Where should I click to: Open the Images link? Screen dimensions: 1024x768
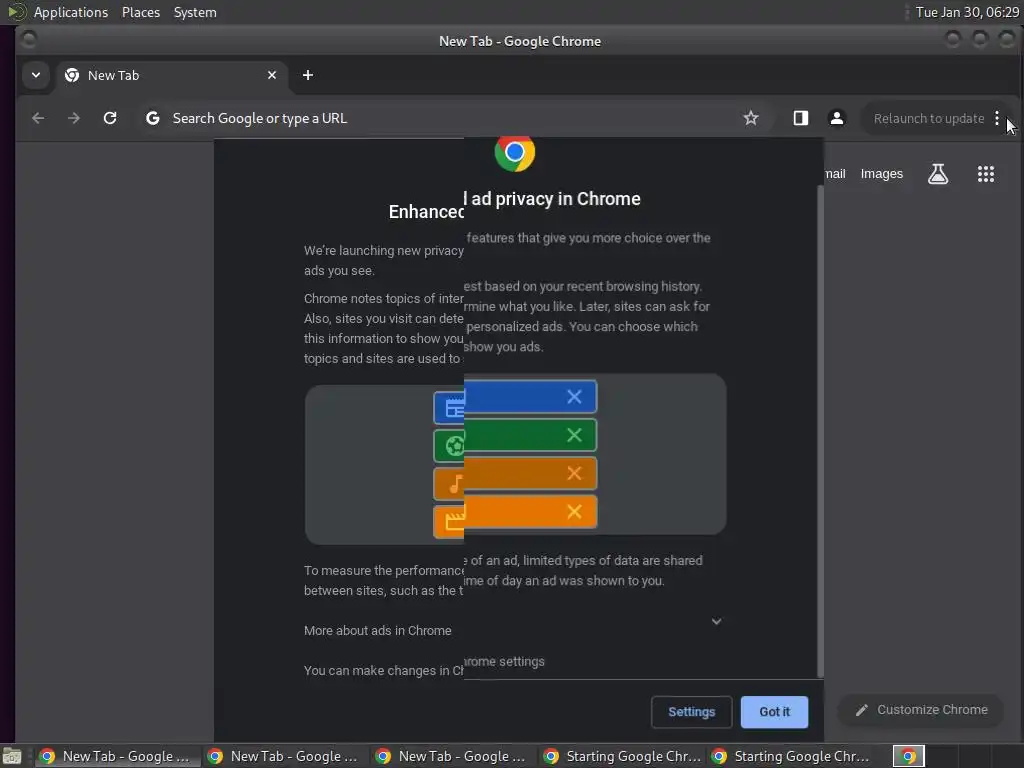coord(882,174)
